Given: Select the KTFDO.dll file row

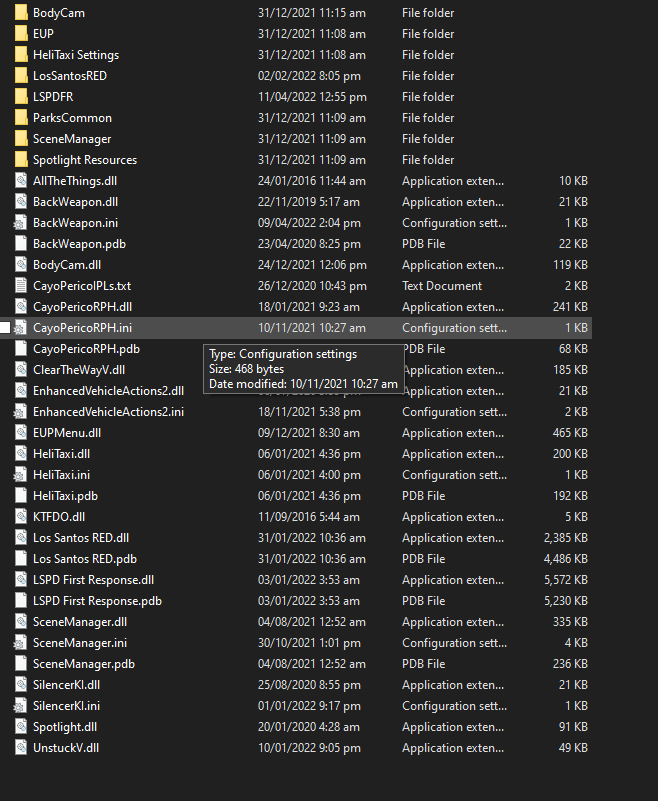Looking at the screenshot, I should pos(301,516).
